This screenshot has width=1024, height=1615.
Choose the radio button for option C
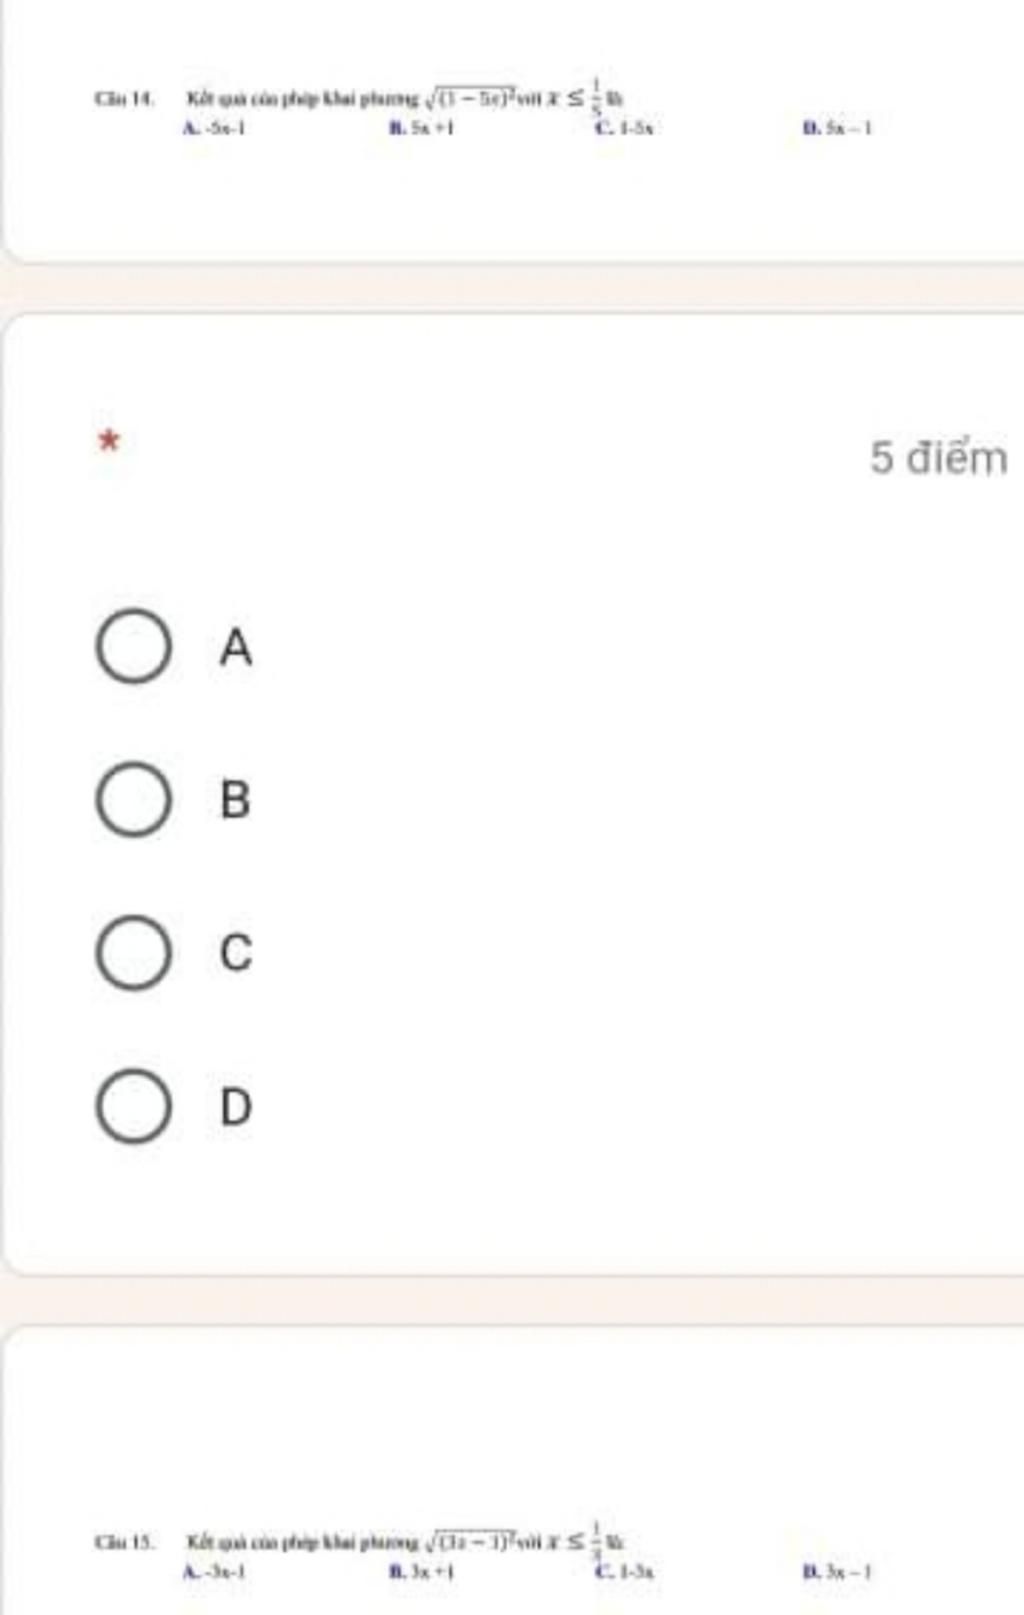click(133, 952)
